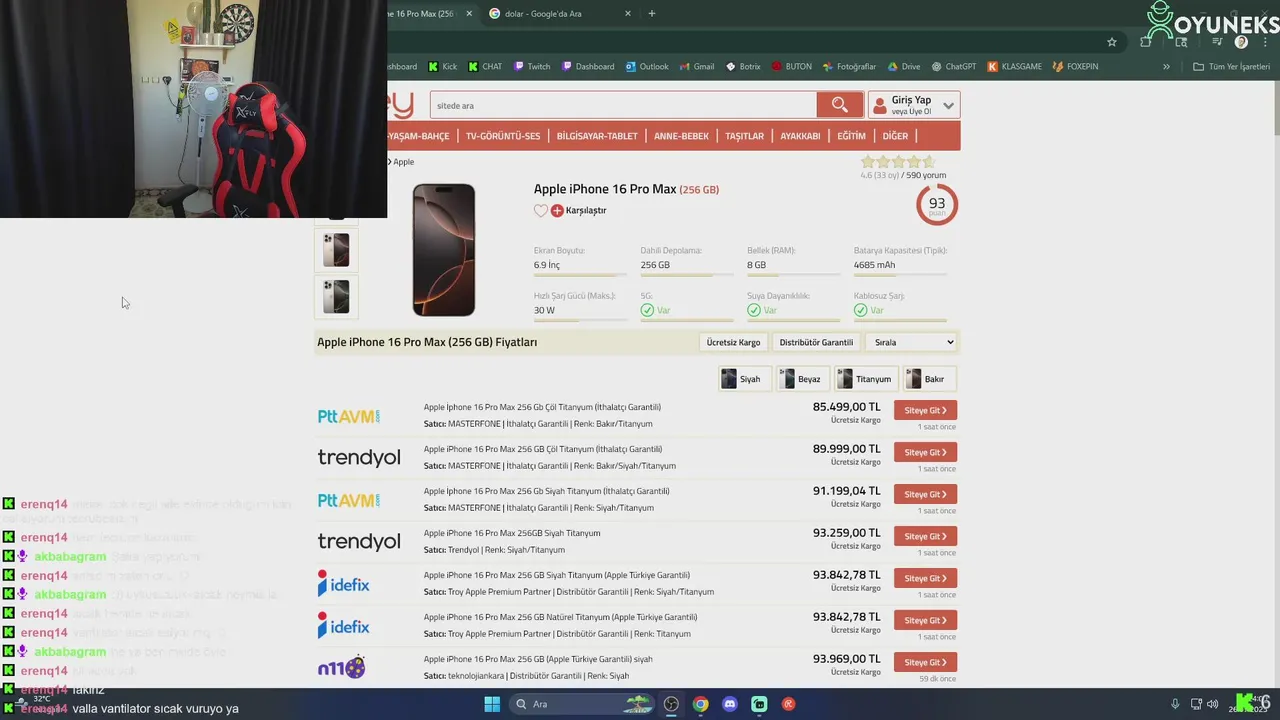The width and height of the screenshot is (1280, 720).
Task: Toggle the Ücretsiz Kargo filter
Action: [733, 342]
